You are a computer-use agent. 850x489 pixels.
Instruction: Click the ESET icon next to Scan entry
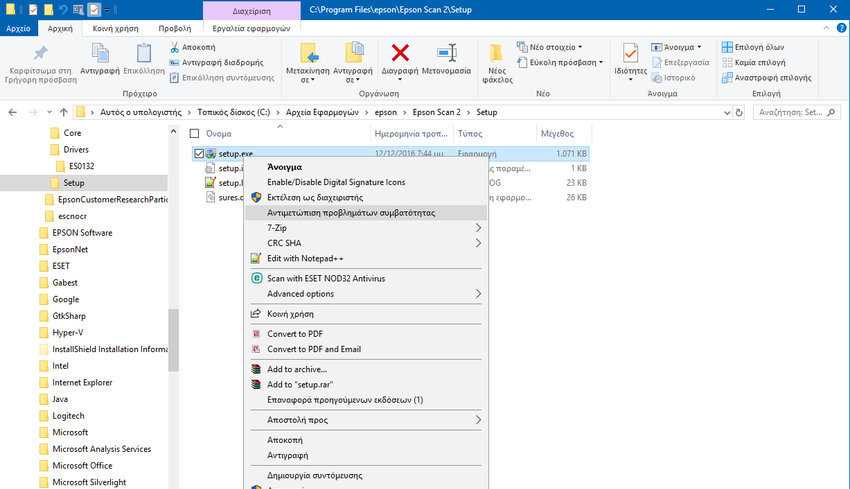click(x=256, y=278)
